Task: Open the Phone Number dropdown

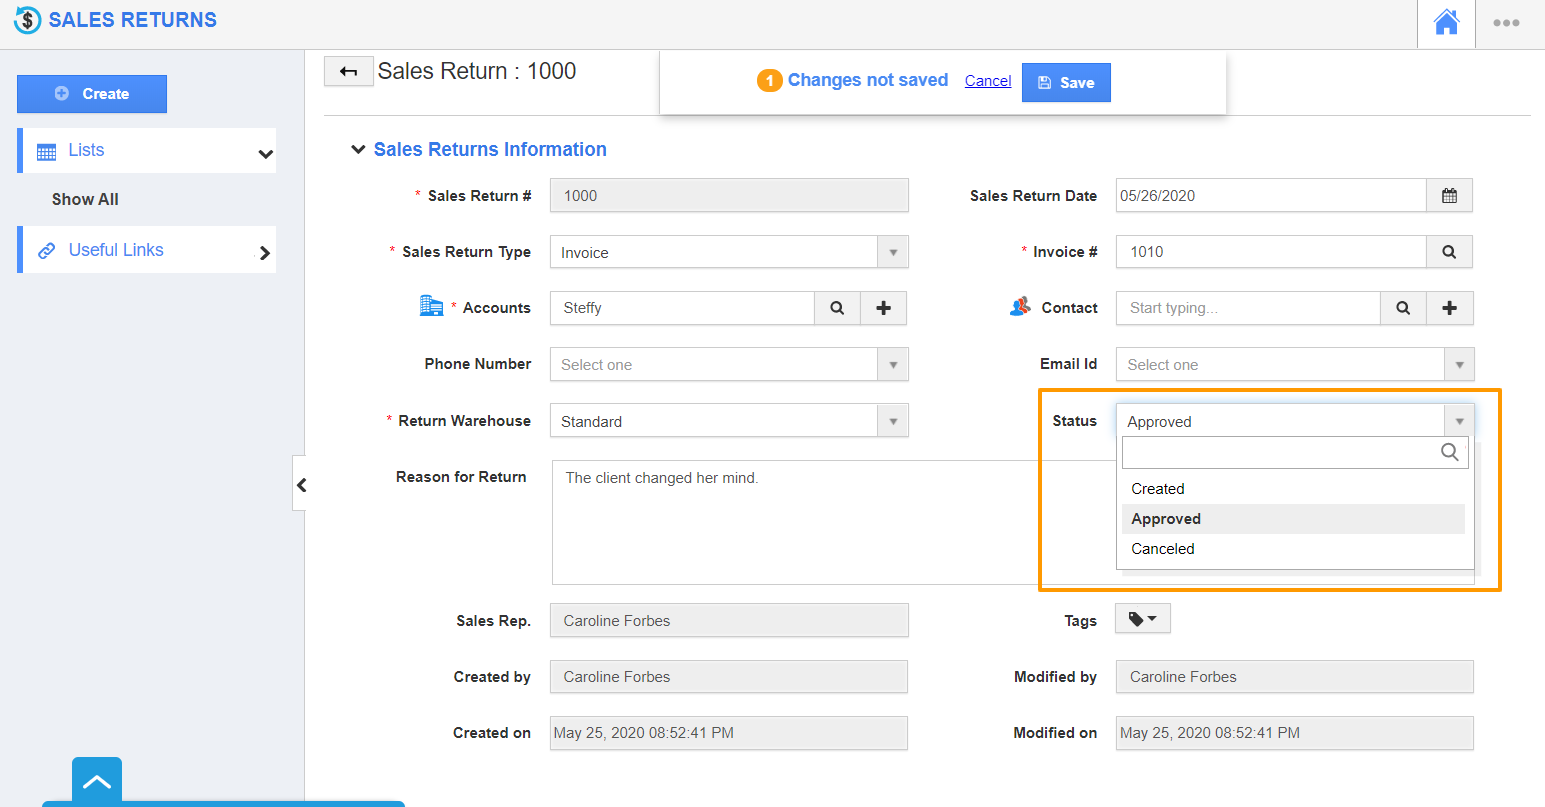Action: tap(892, 364)
